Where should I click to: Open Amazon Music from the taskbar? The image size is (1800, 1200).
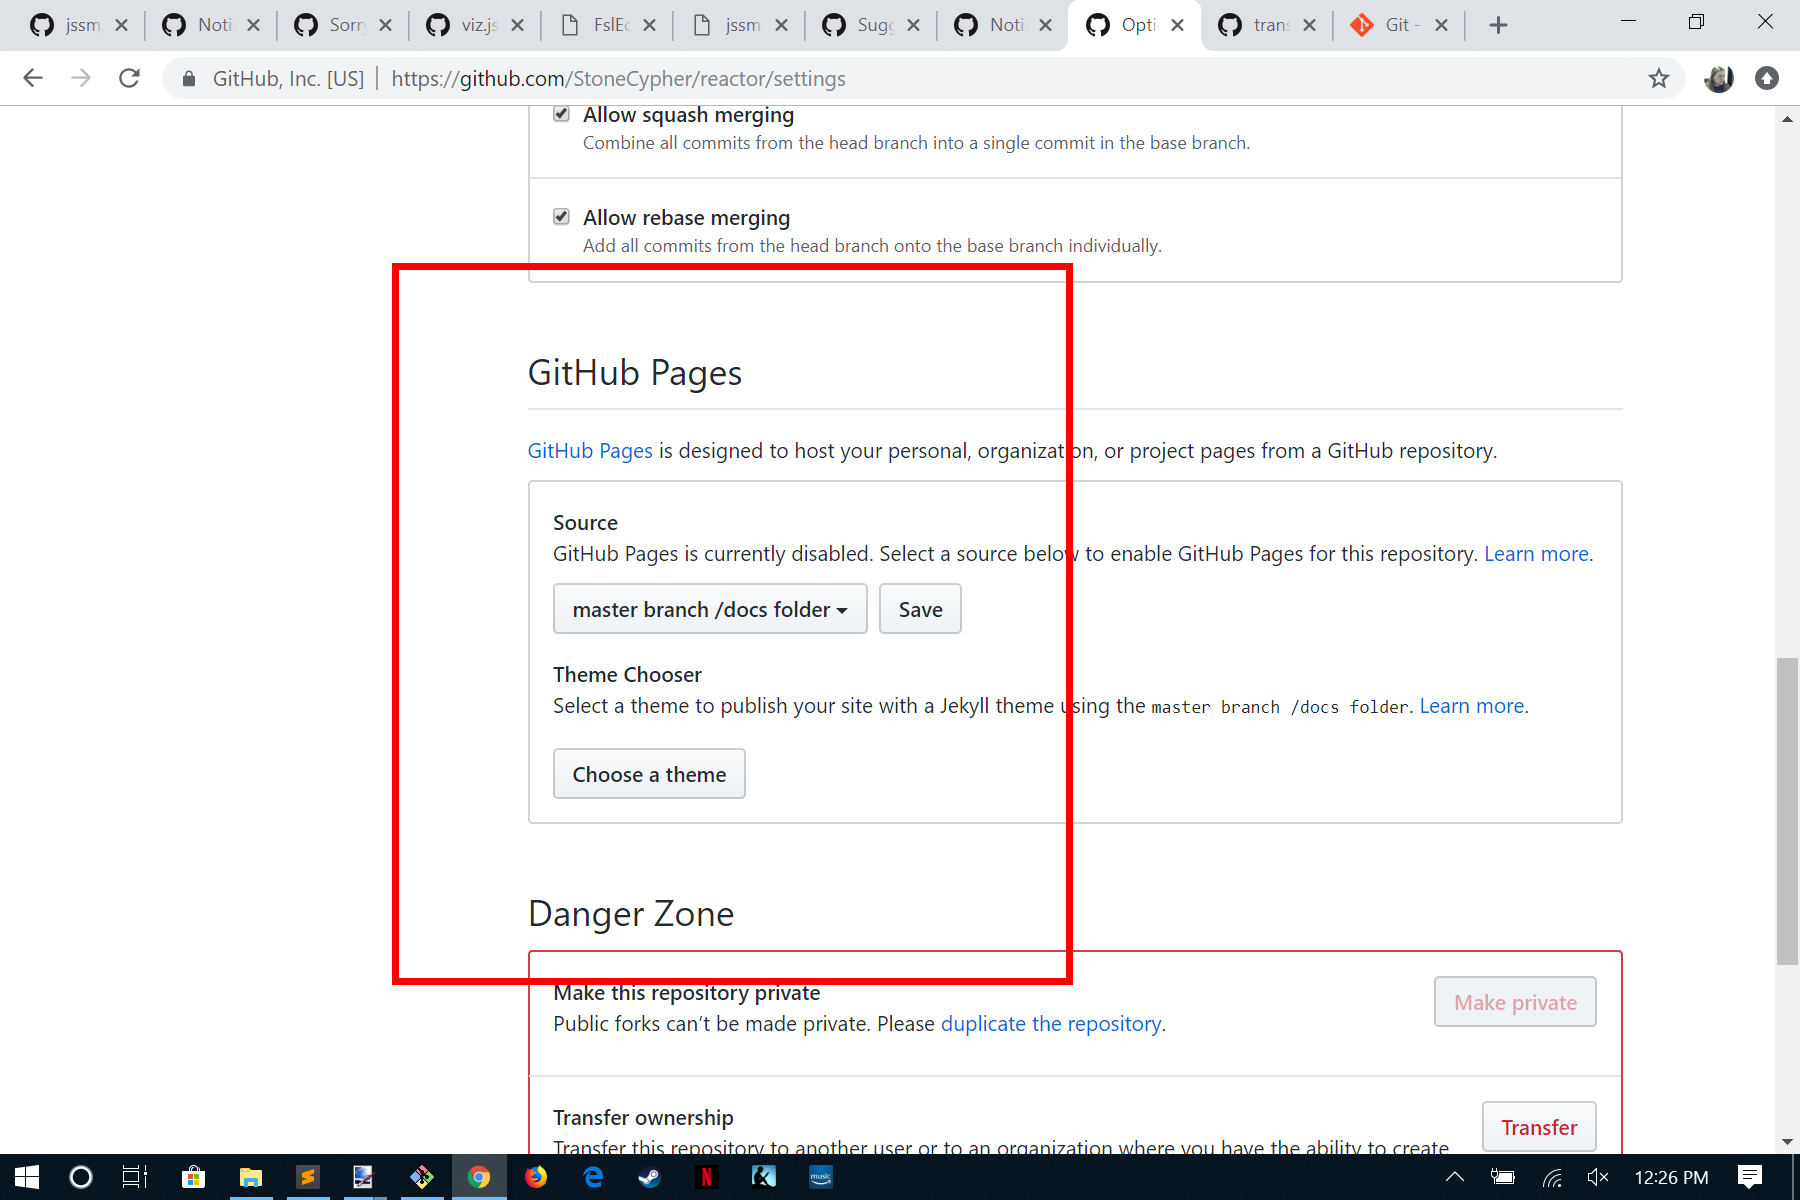(x=821, y=1177)
